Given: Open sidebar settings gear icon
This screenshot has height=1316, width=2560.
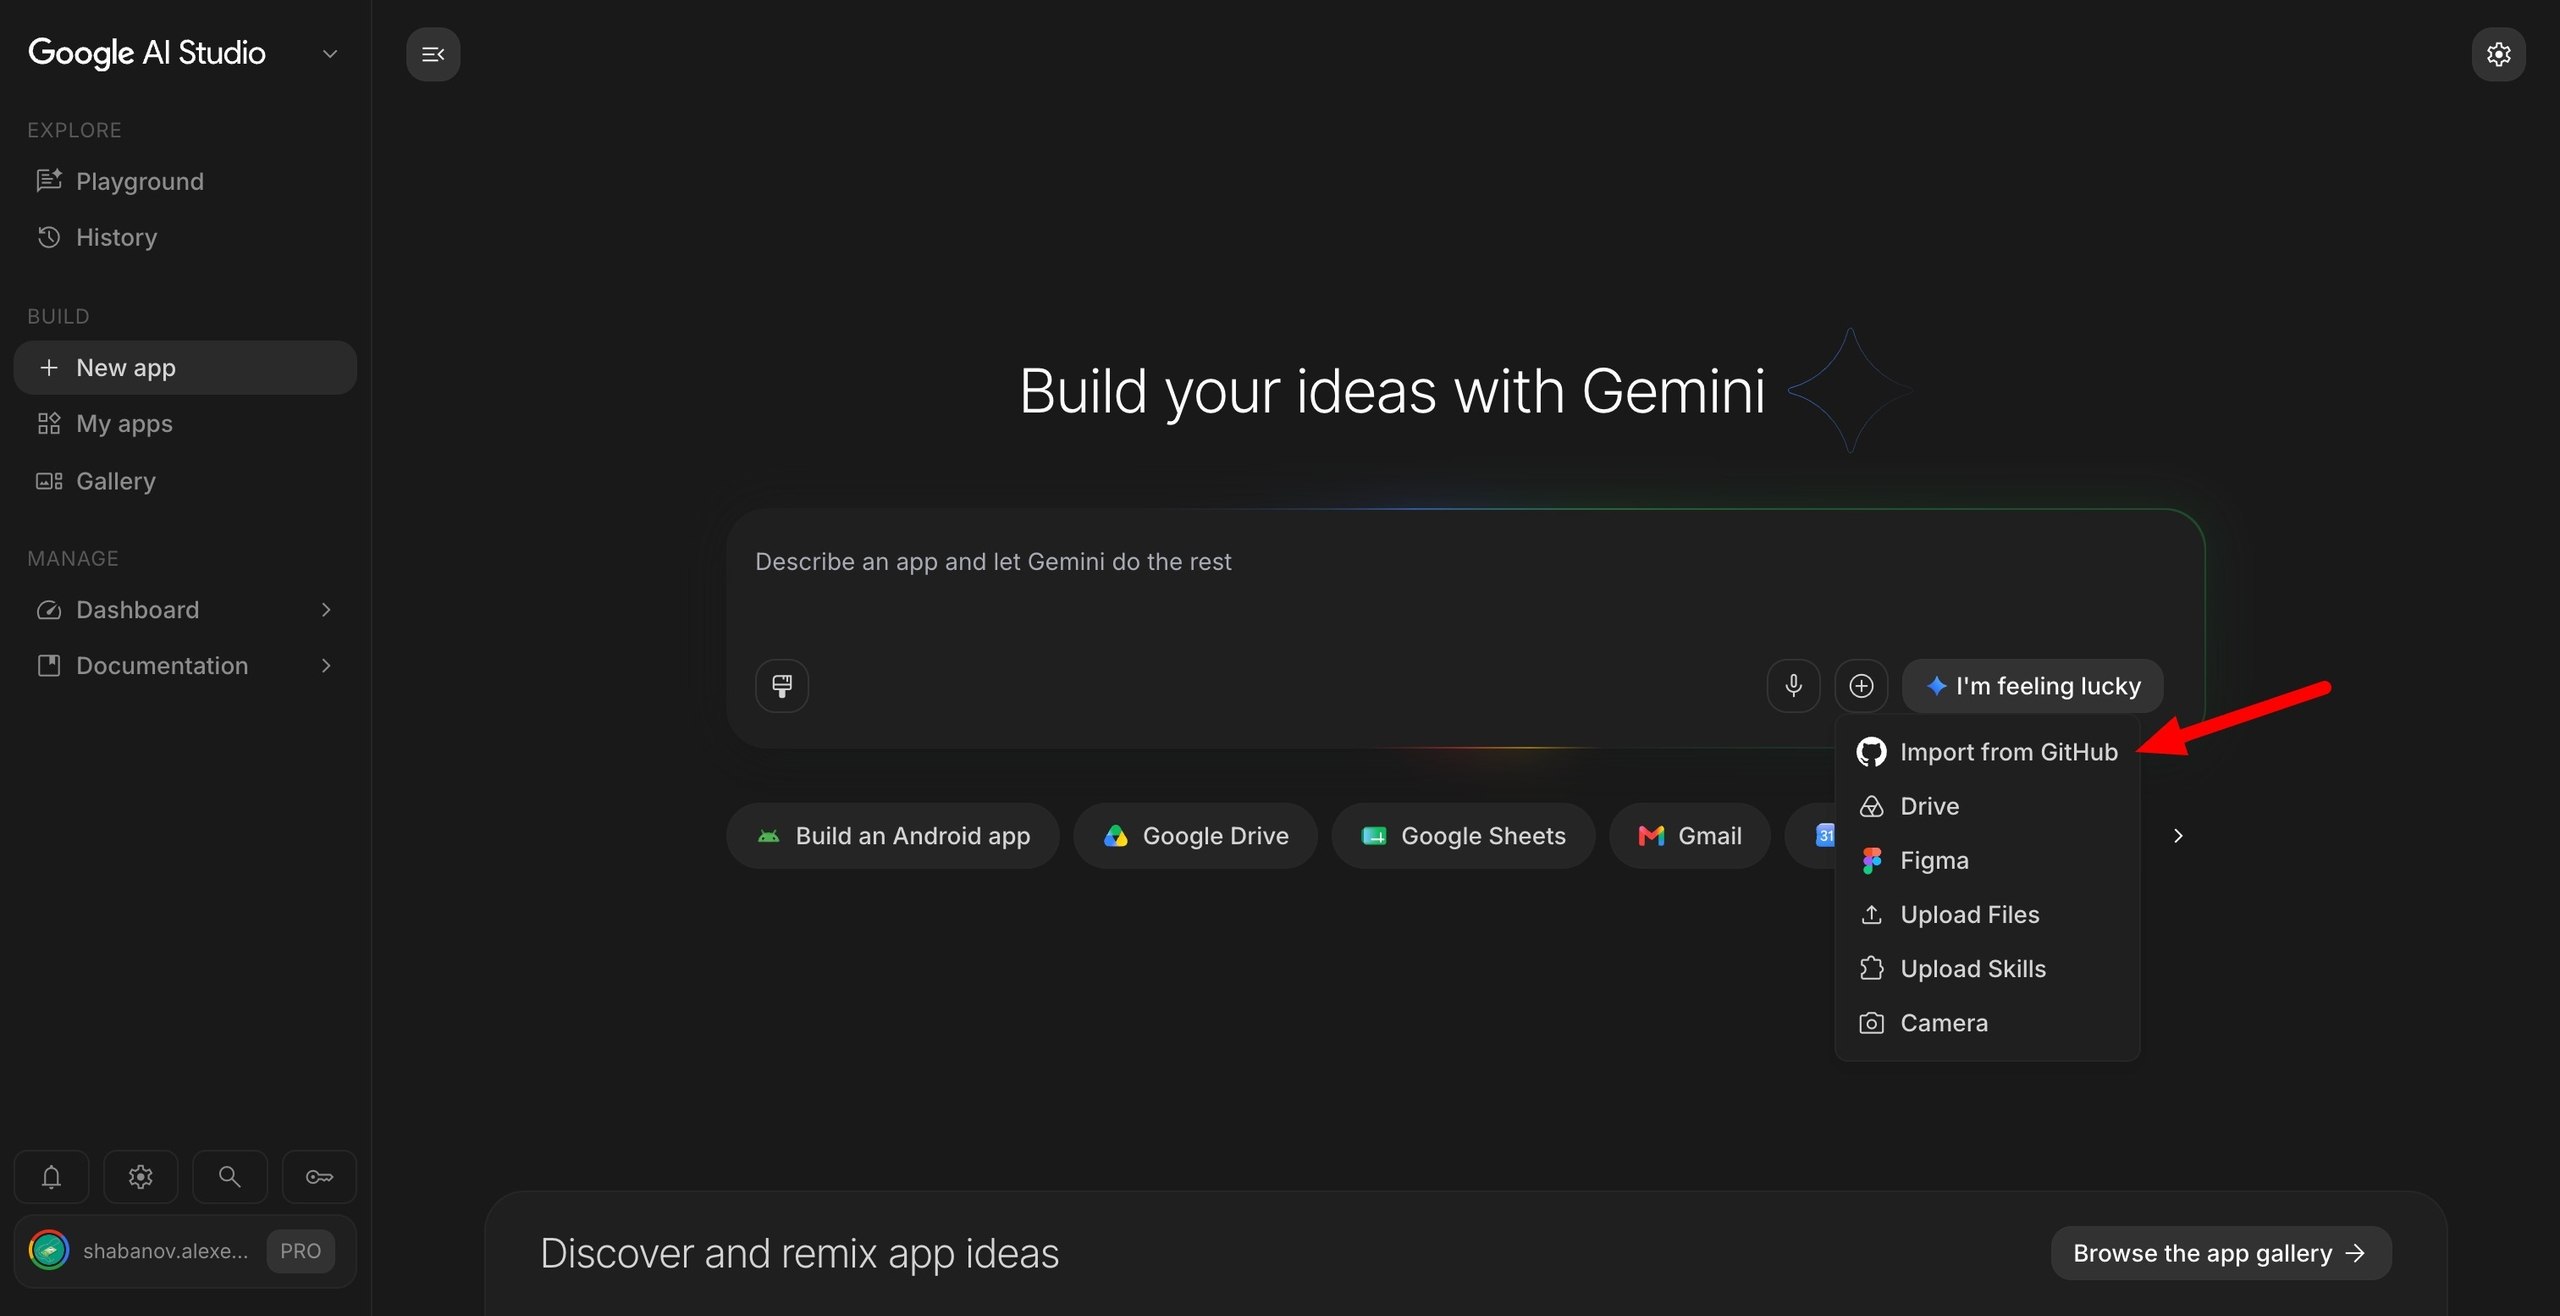Looking at the screenshot, I should coord(141,1177).
